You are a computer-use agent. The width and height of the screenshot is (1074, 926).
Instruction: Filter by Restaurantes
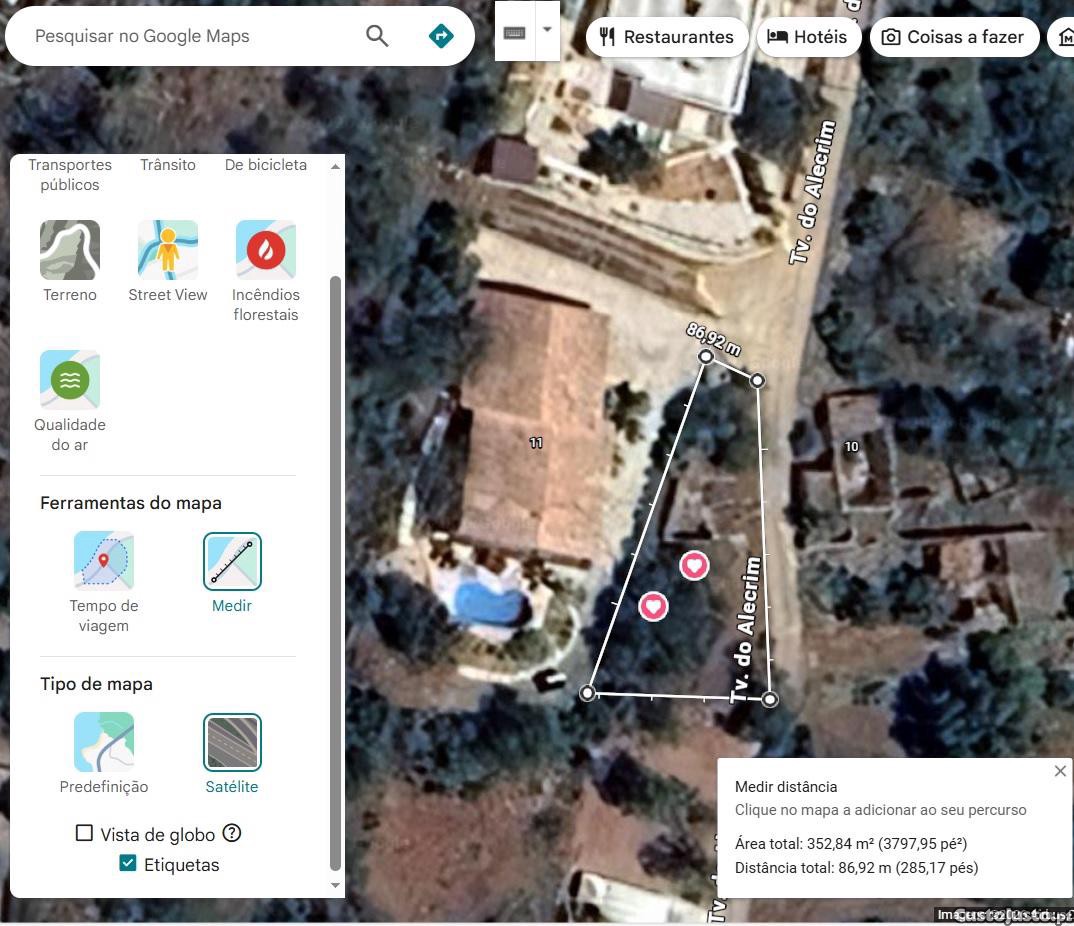pos(667,37)
